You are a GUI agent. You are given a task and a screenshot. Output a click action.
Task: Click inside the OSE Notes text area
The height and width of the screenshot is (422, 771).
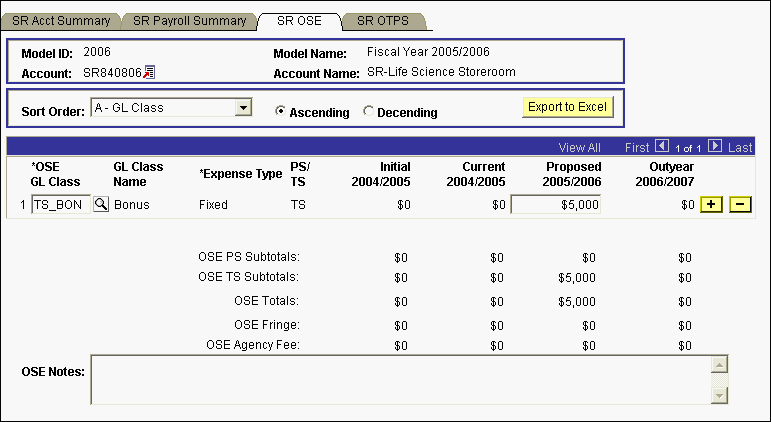400,379
